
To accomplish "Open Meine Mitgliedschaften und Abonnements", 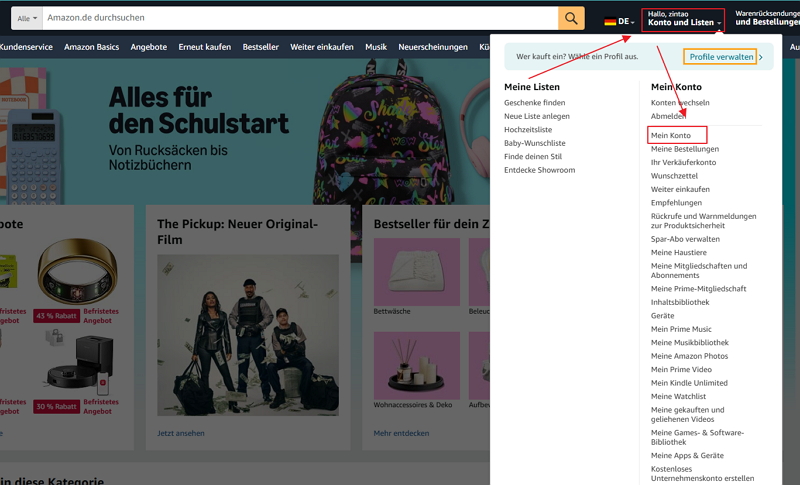I will click(698, 270).
